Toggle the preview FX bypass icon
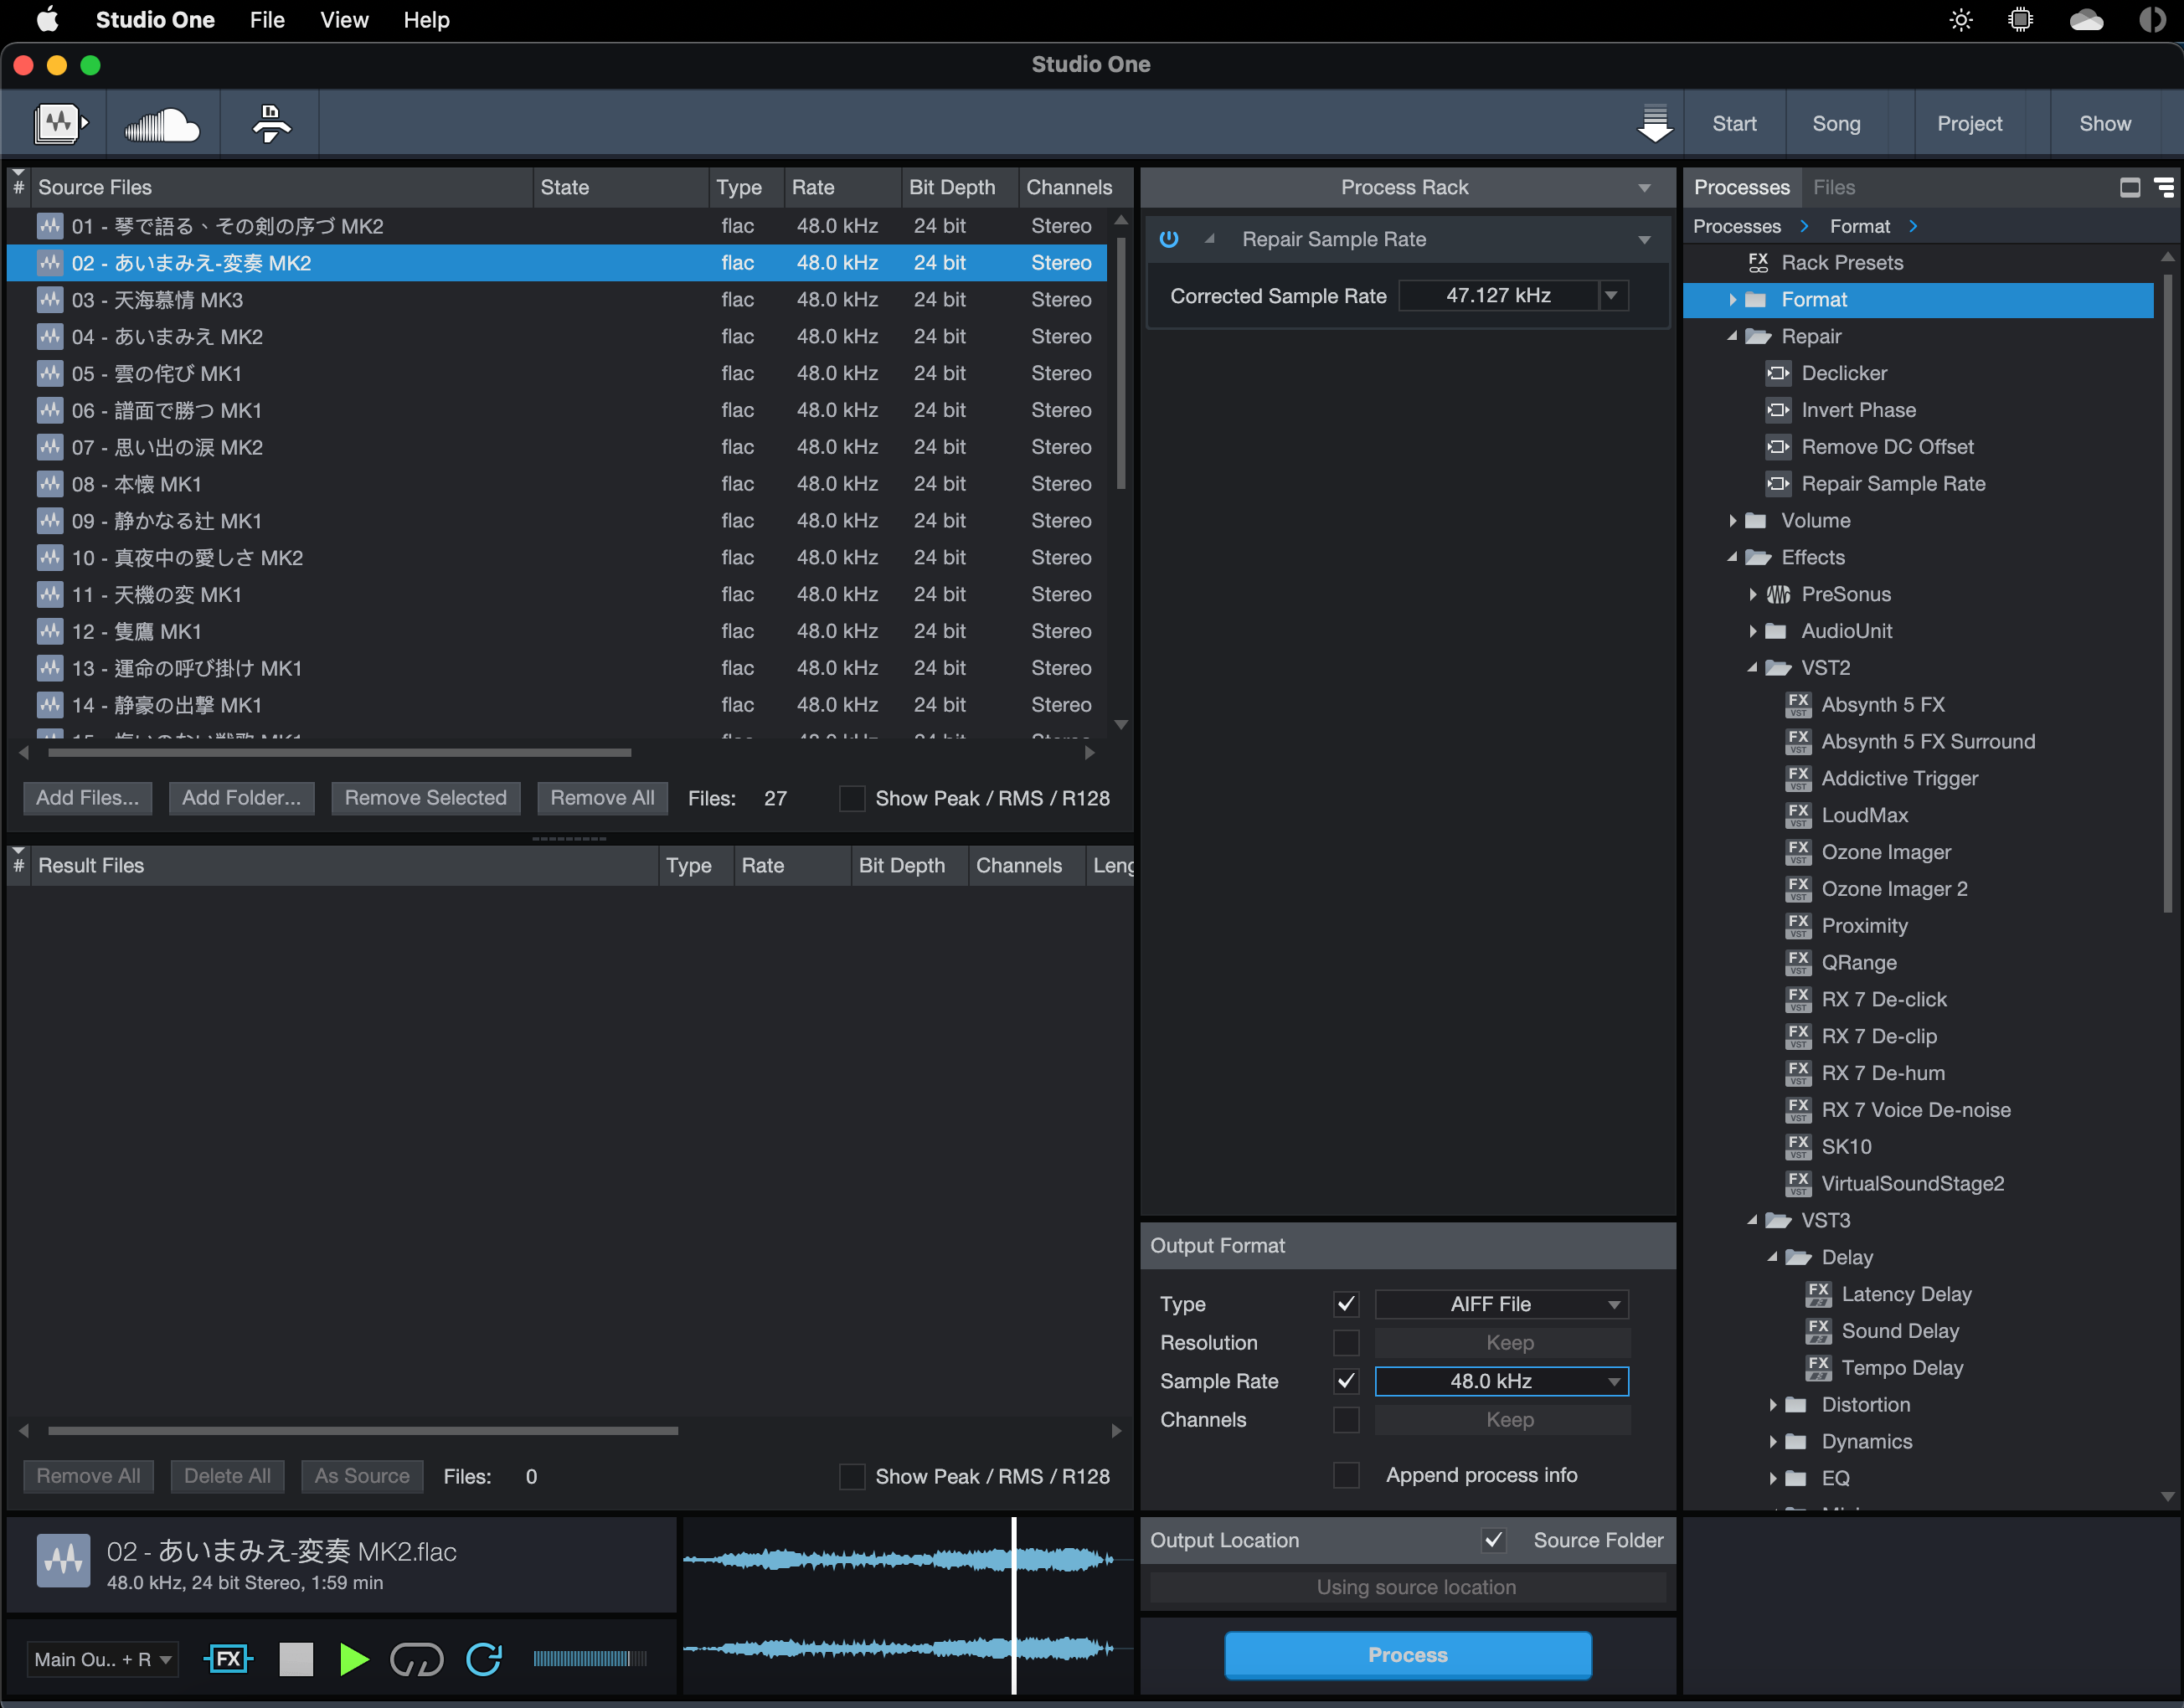The width and height of the screenshot is (2184, 1708). point(228,1659)
